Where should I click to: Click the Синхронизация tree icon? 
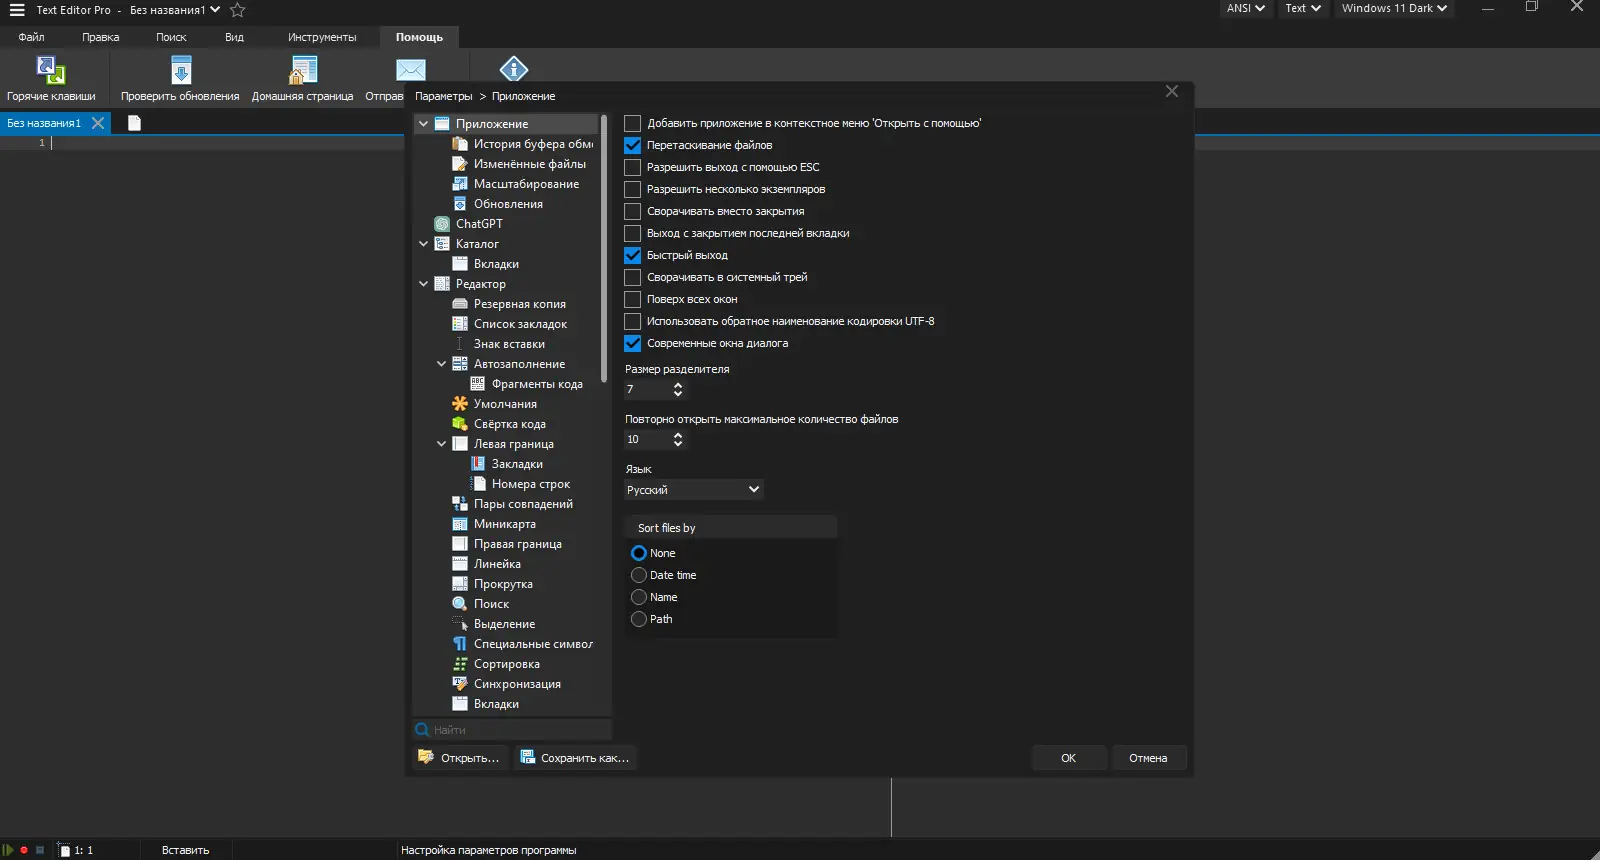(460, 684)
